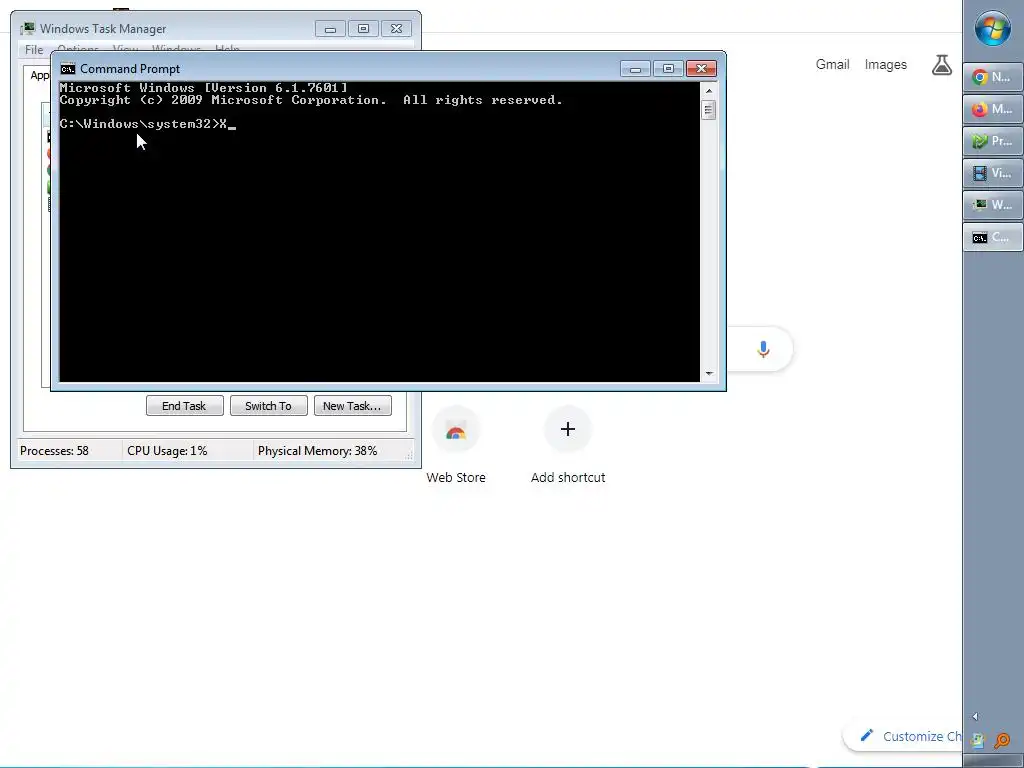Click the New Task... button
Screen dimensions: 1024x768
(x=353, y=406)
